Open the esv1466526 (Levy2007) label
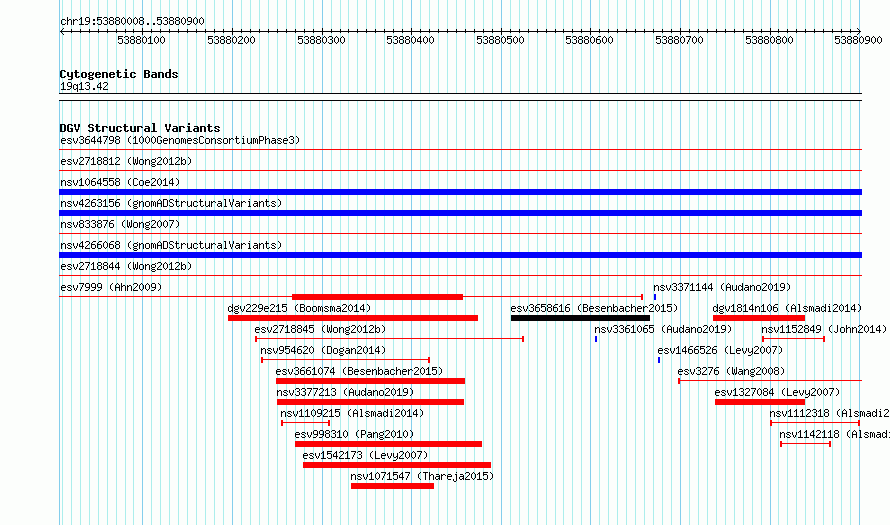The width and height of the screenshot is (890, 525). pyautogui.click(x=720, y=350)
